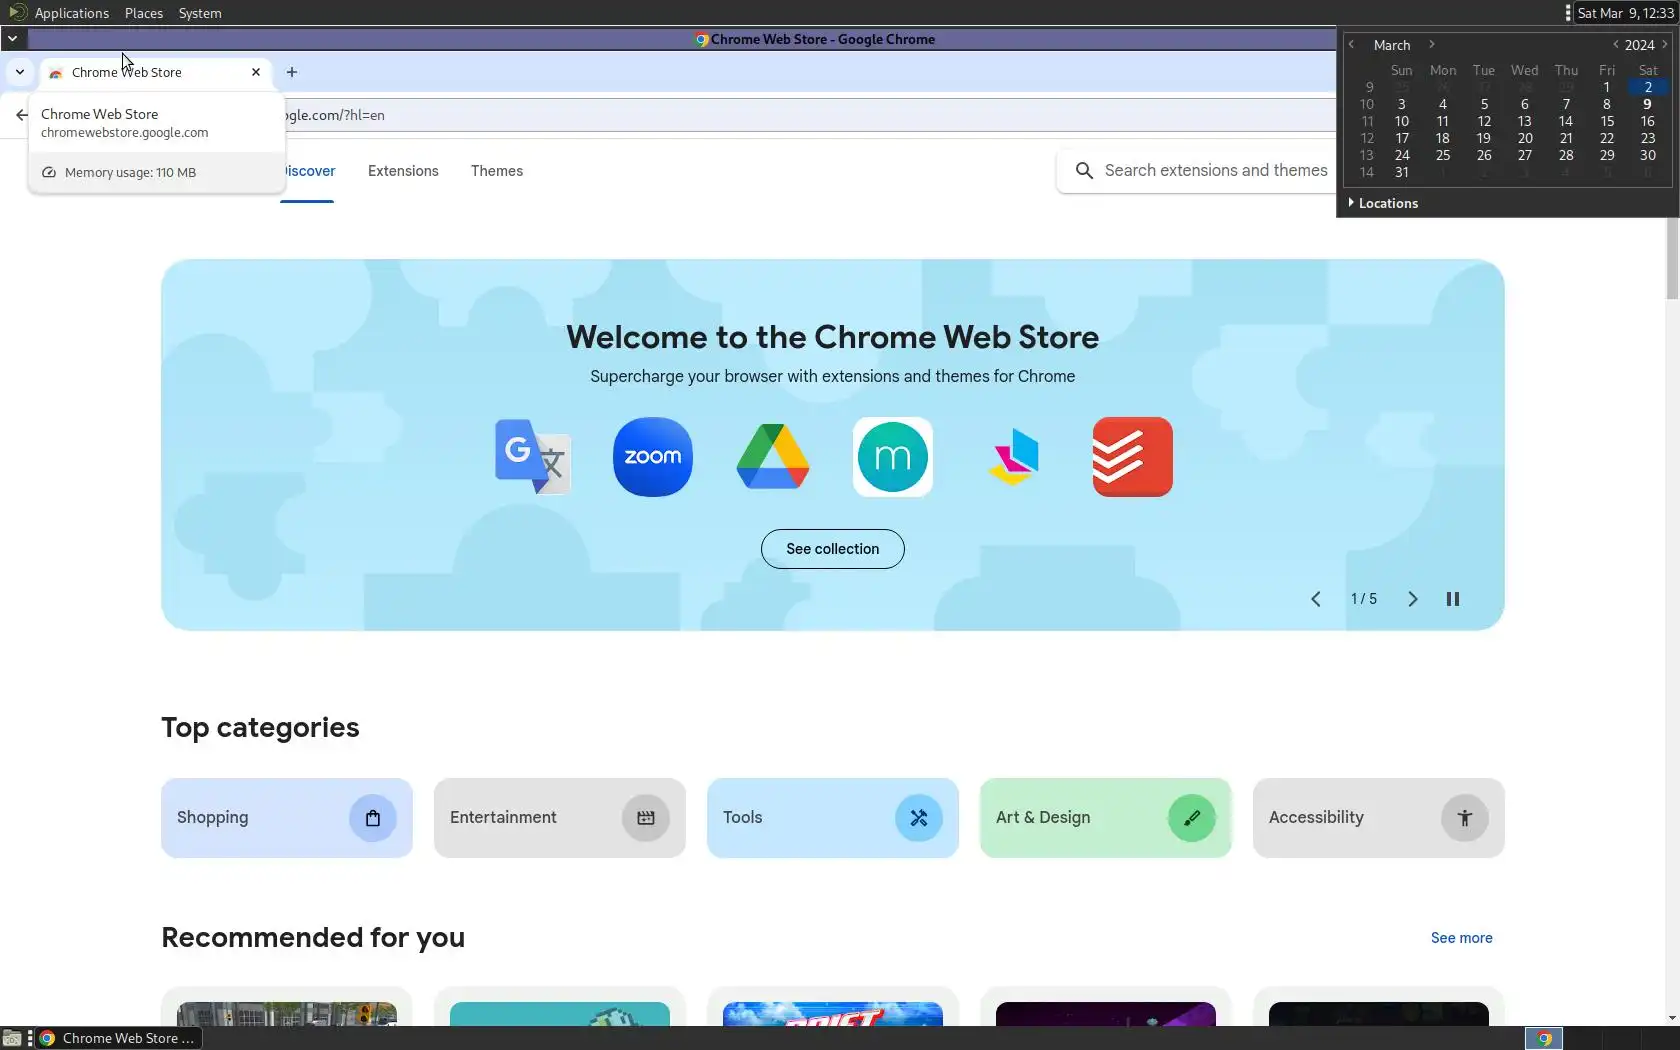The width and height of the screenshot is (1680, 1050).
Task: Open the teal 'm' extension icon
Action: pyautogui.click(x=893, y=457)
